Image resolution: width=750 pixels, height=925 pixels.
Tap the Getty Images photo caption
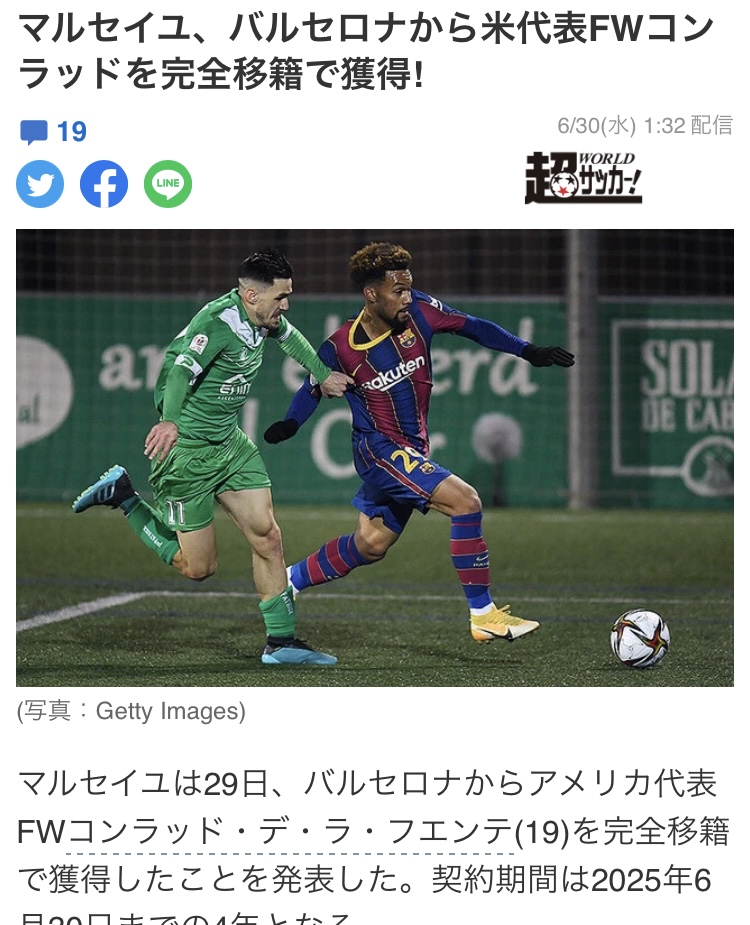pyautogui.click(x=131, y=711)
